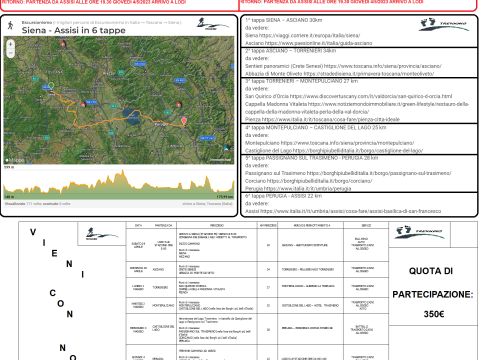
Task: Click the QUOTA DI PARTECIPAZIONE 350€ box
Action: [x=433, y=287]
